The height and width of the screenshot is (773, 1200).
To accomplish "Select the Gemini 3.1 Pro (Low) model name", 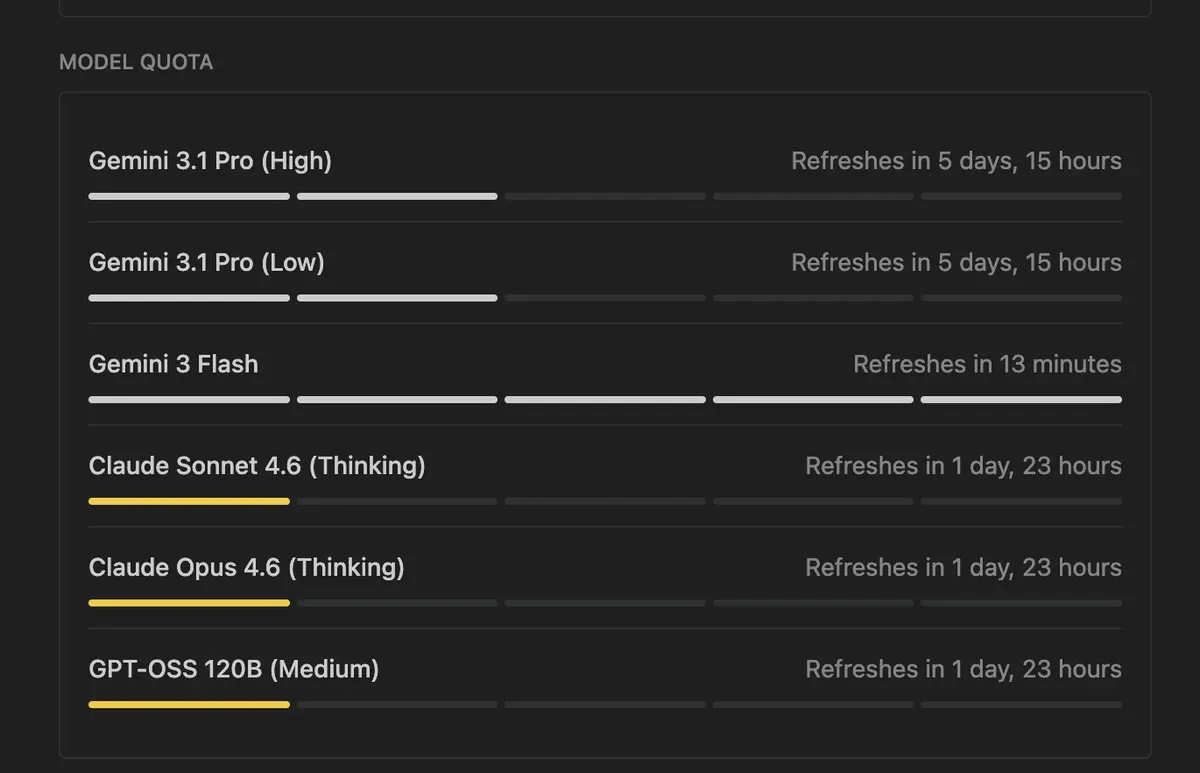I will point(206,263).
